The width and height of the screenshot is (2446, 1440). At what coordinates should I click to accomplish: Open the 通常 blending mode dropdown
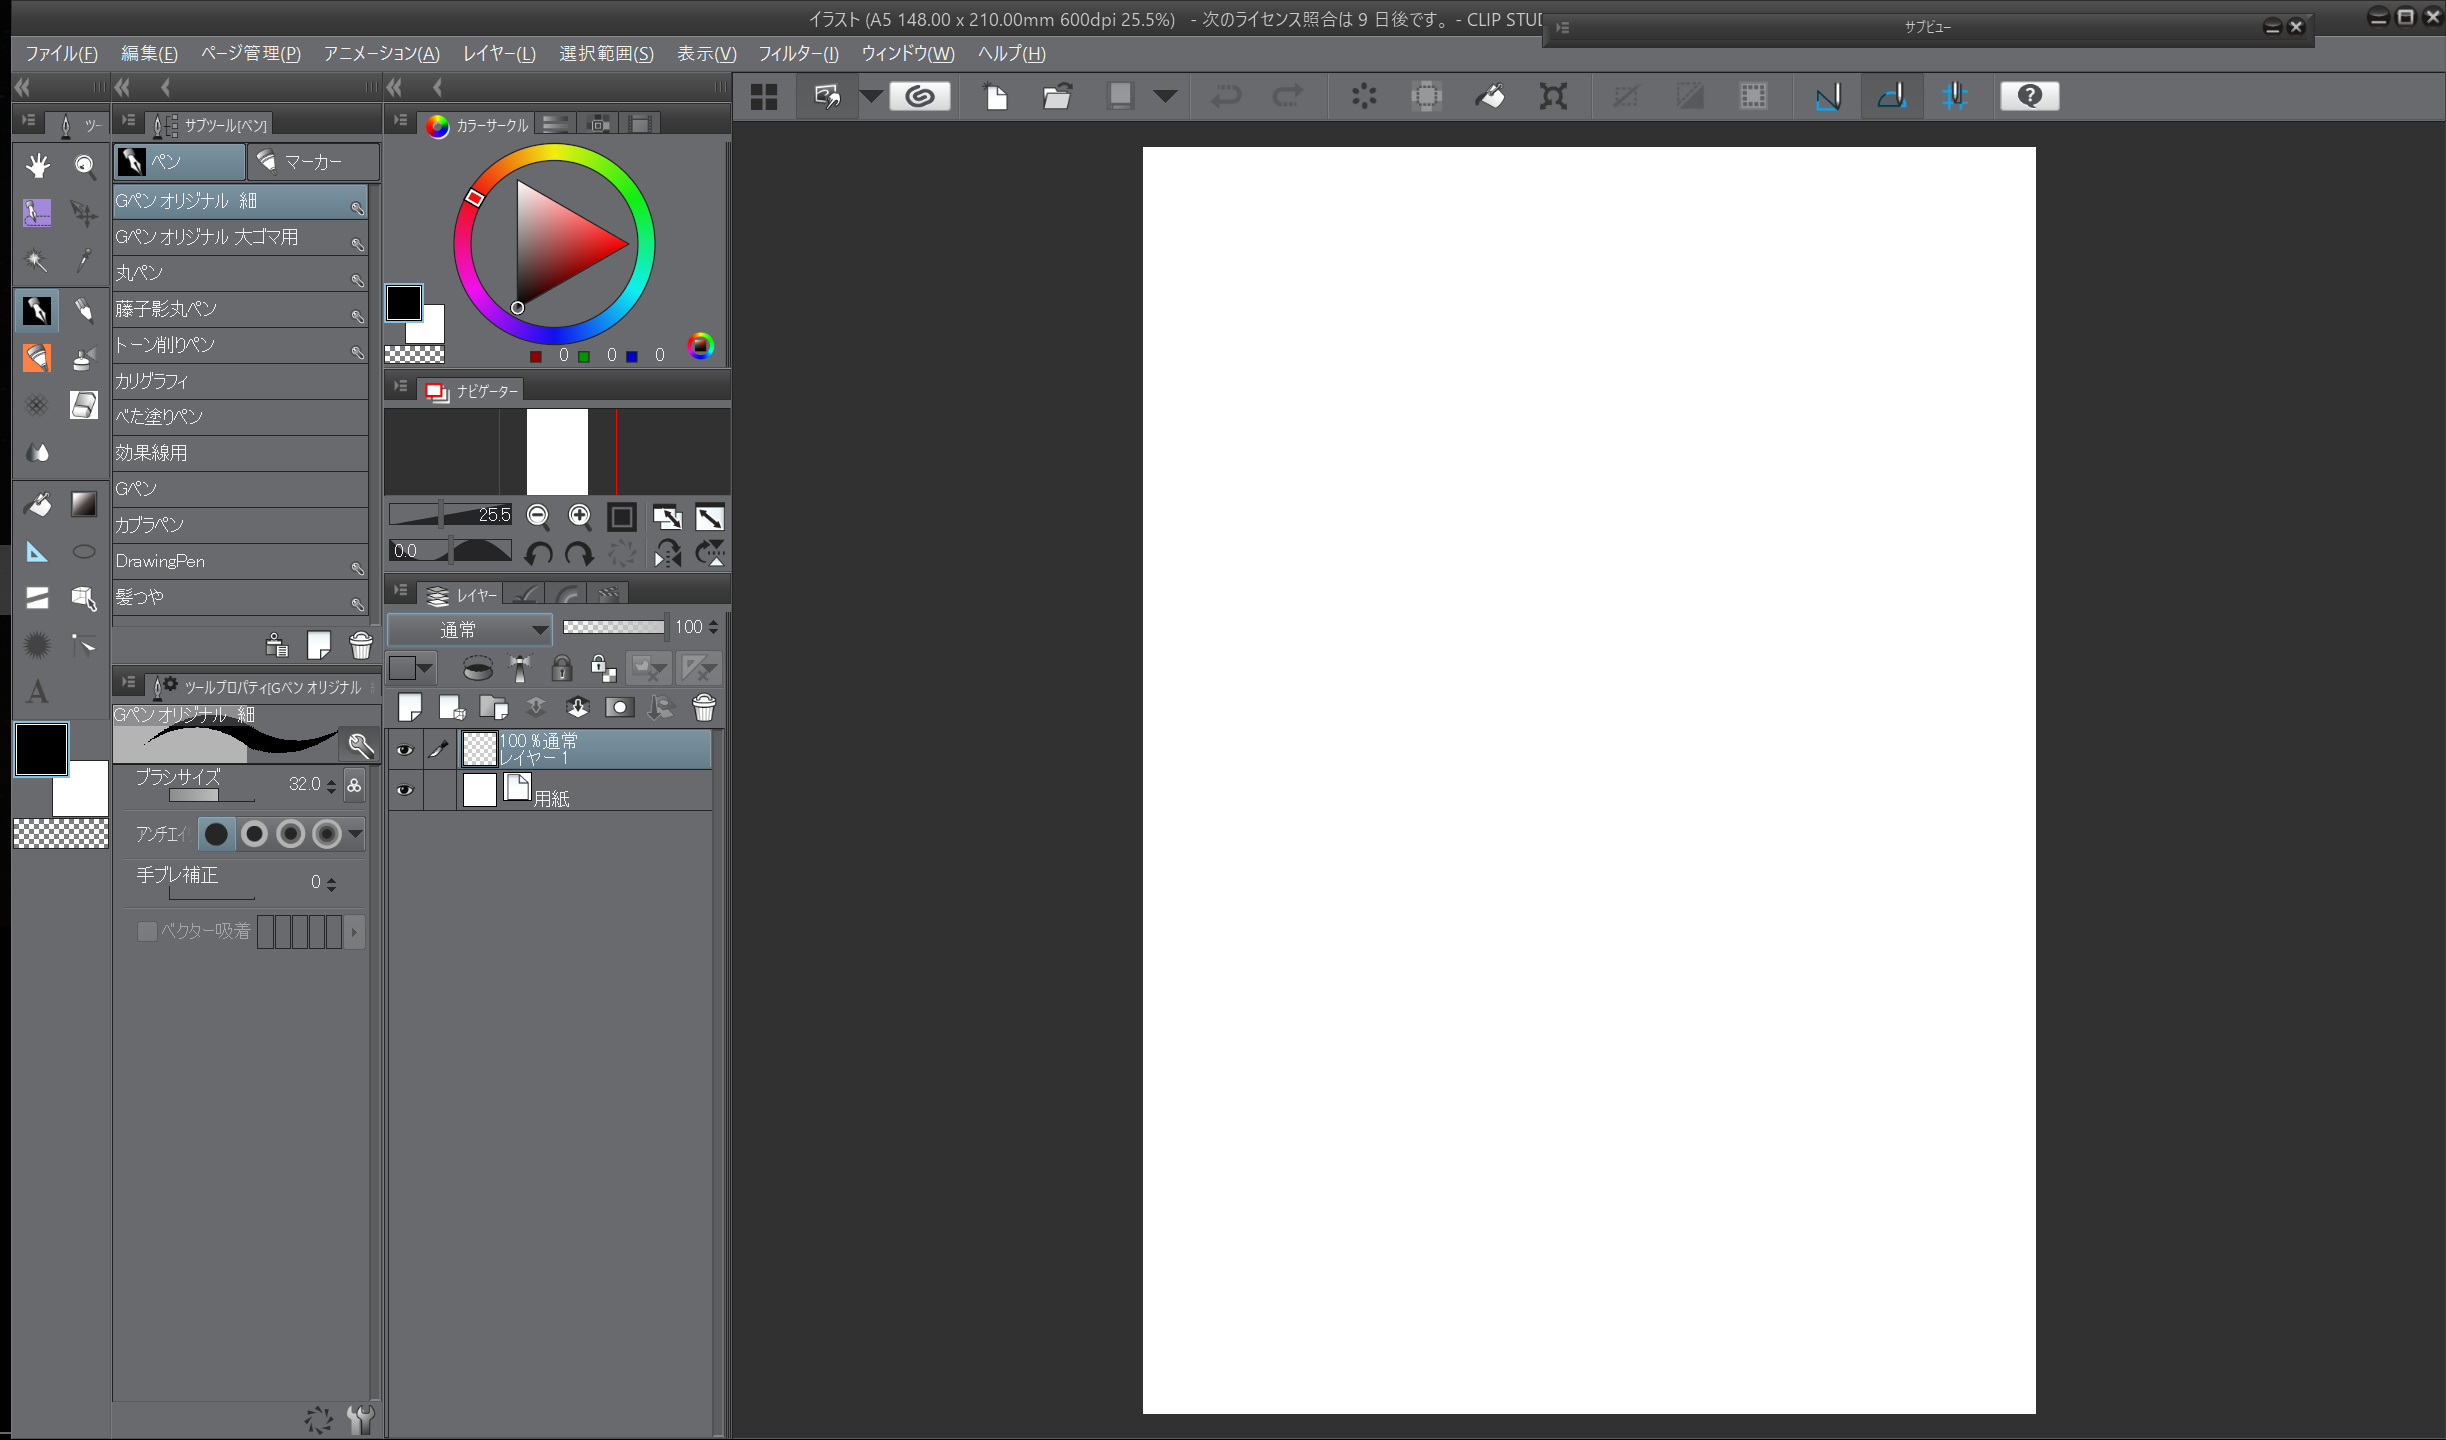point(469,629)
